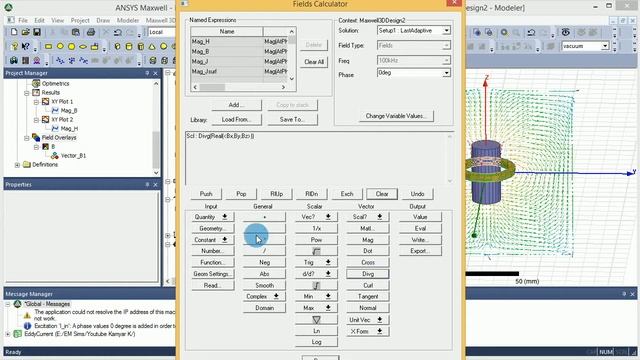Open the Complex dropdown button

pyautogui.click(x=264, y=296)
